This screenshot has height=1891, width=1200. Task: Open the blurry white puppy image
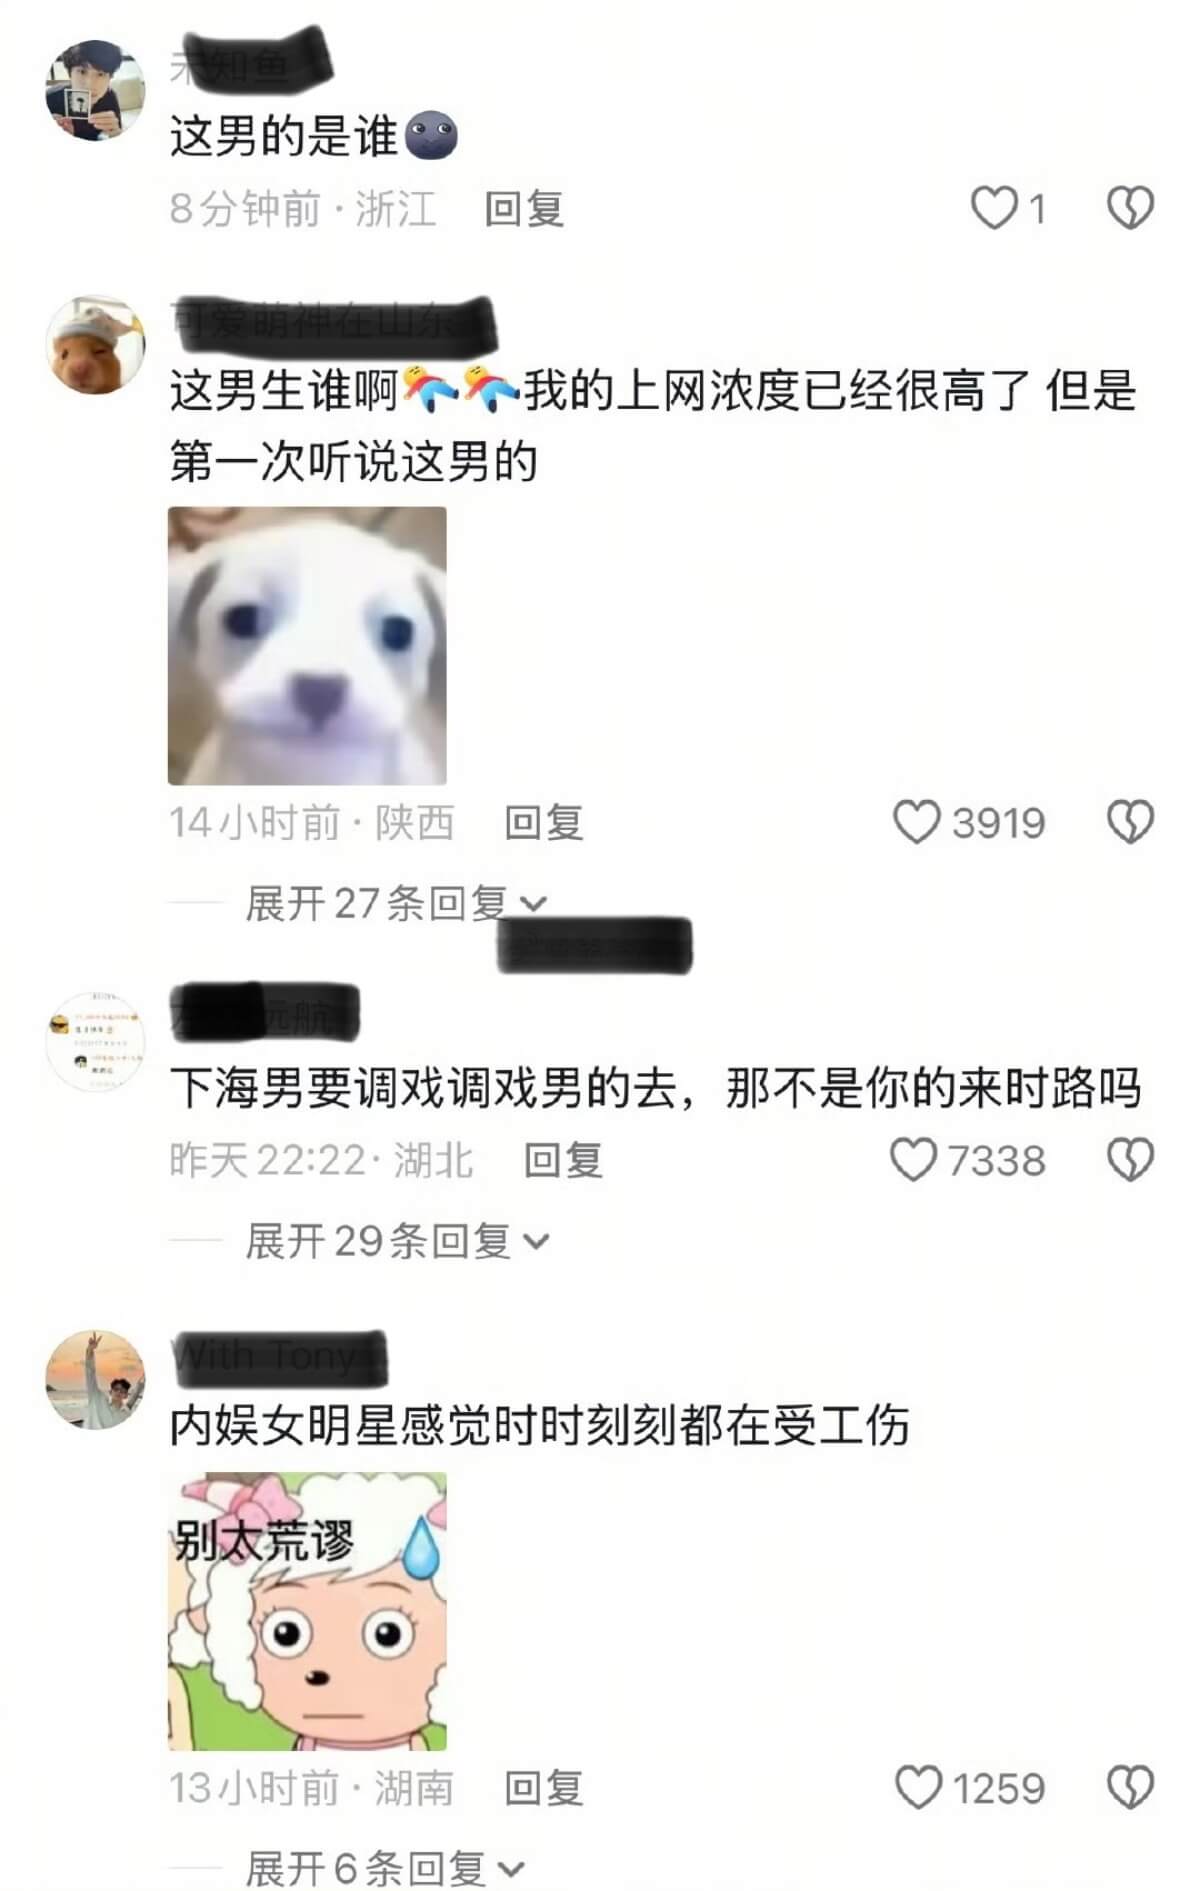tap(307, 646)
